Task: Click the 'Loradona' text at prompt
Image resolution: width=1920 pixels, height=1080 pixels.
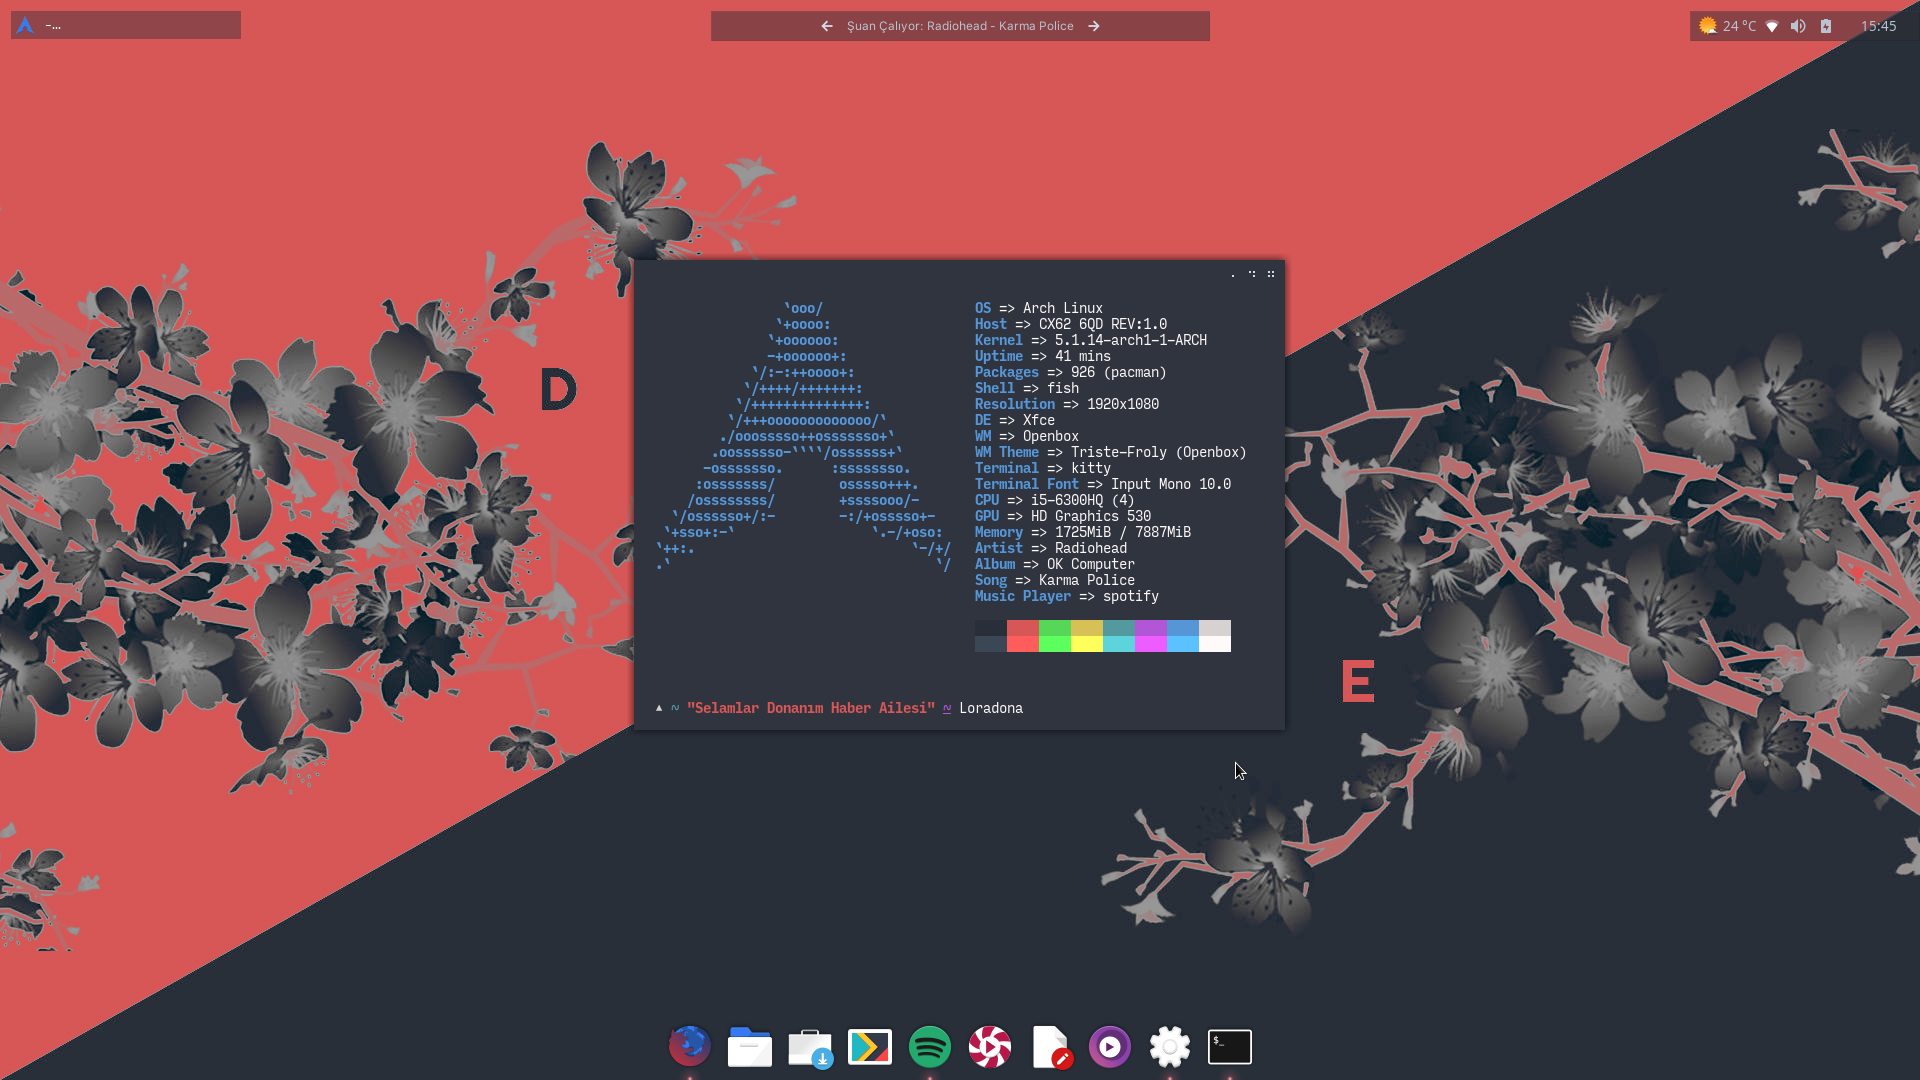Action: [991, 708]
